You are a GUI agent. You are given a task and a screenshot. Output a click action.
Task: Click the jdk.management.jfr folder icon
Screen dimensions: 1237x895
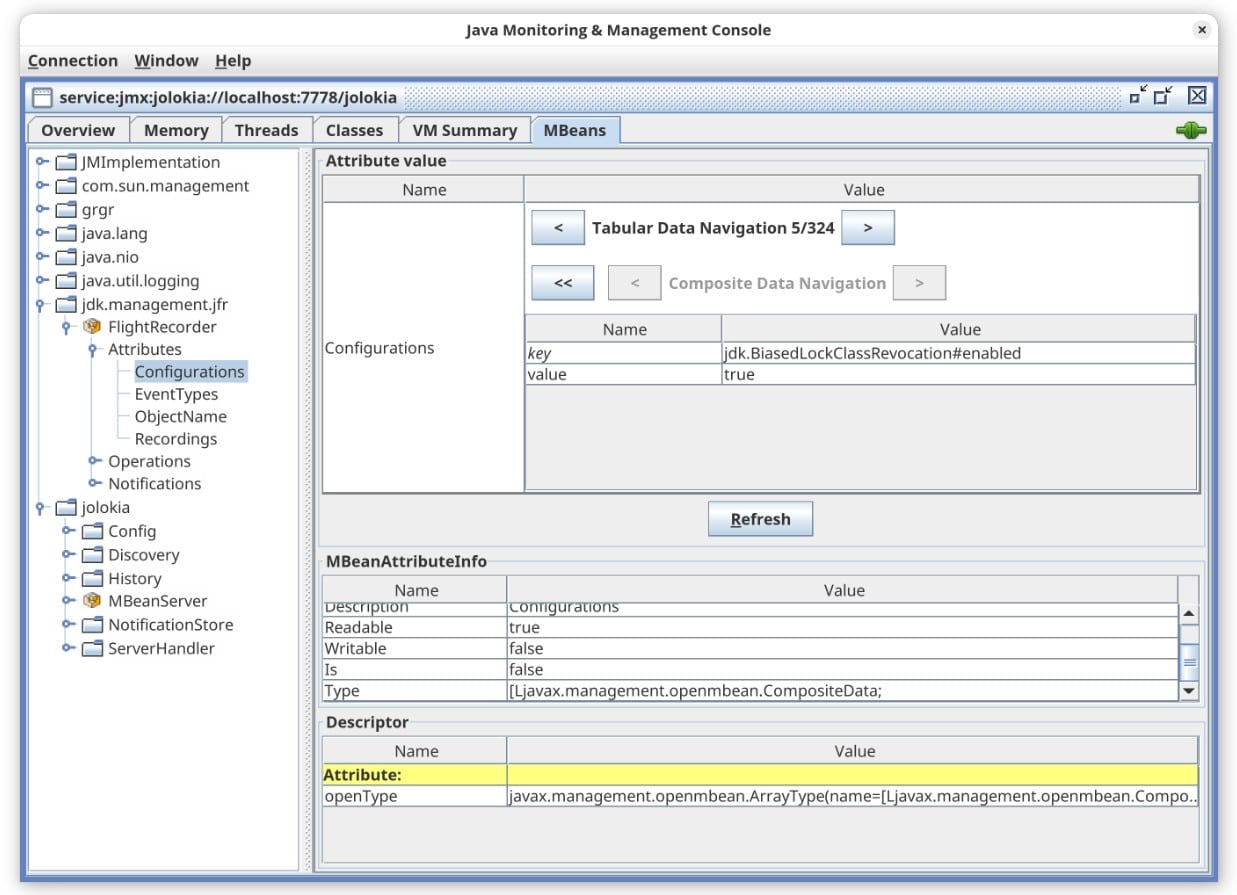coord(66,305)
